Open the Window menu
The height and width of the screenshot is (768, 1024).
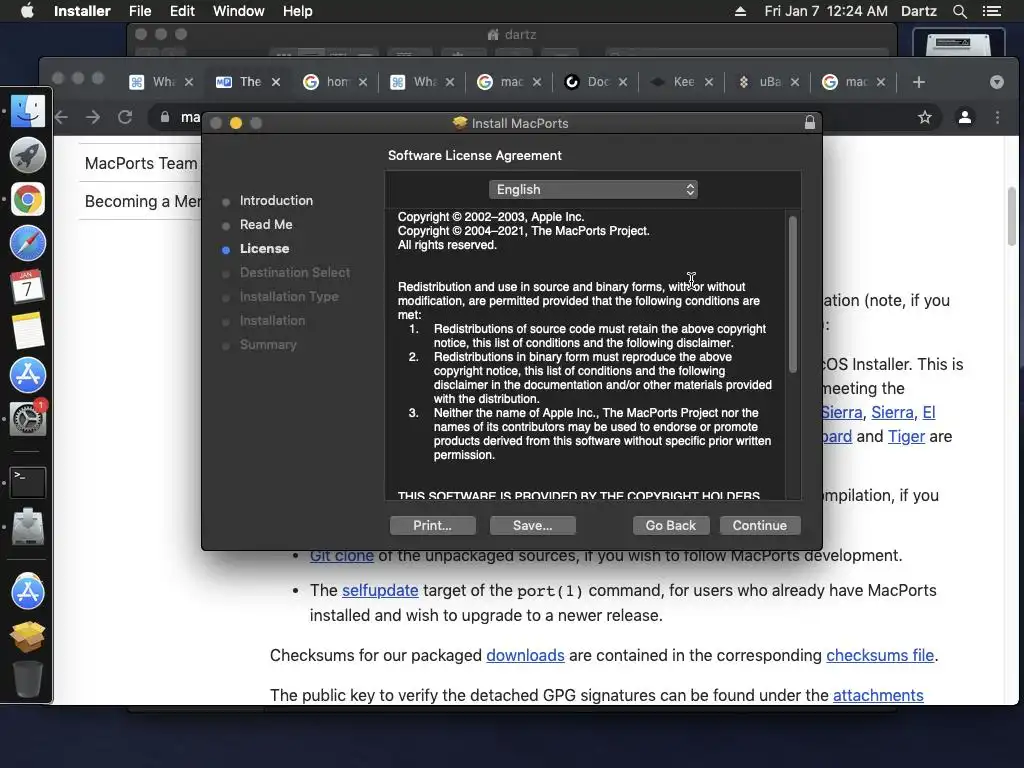point(238,11)
